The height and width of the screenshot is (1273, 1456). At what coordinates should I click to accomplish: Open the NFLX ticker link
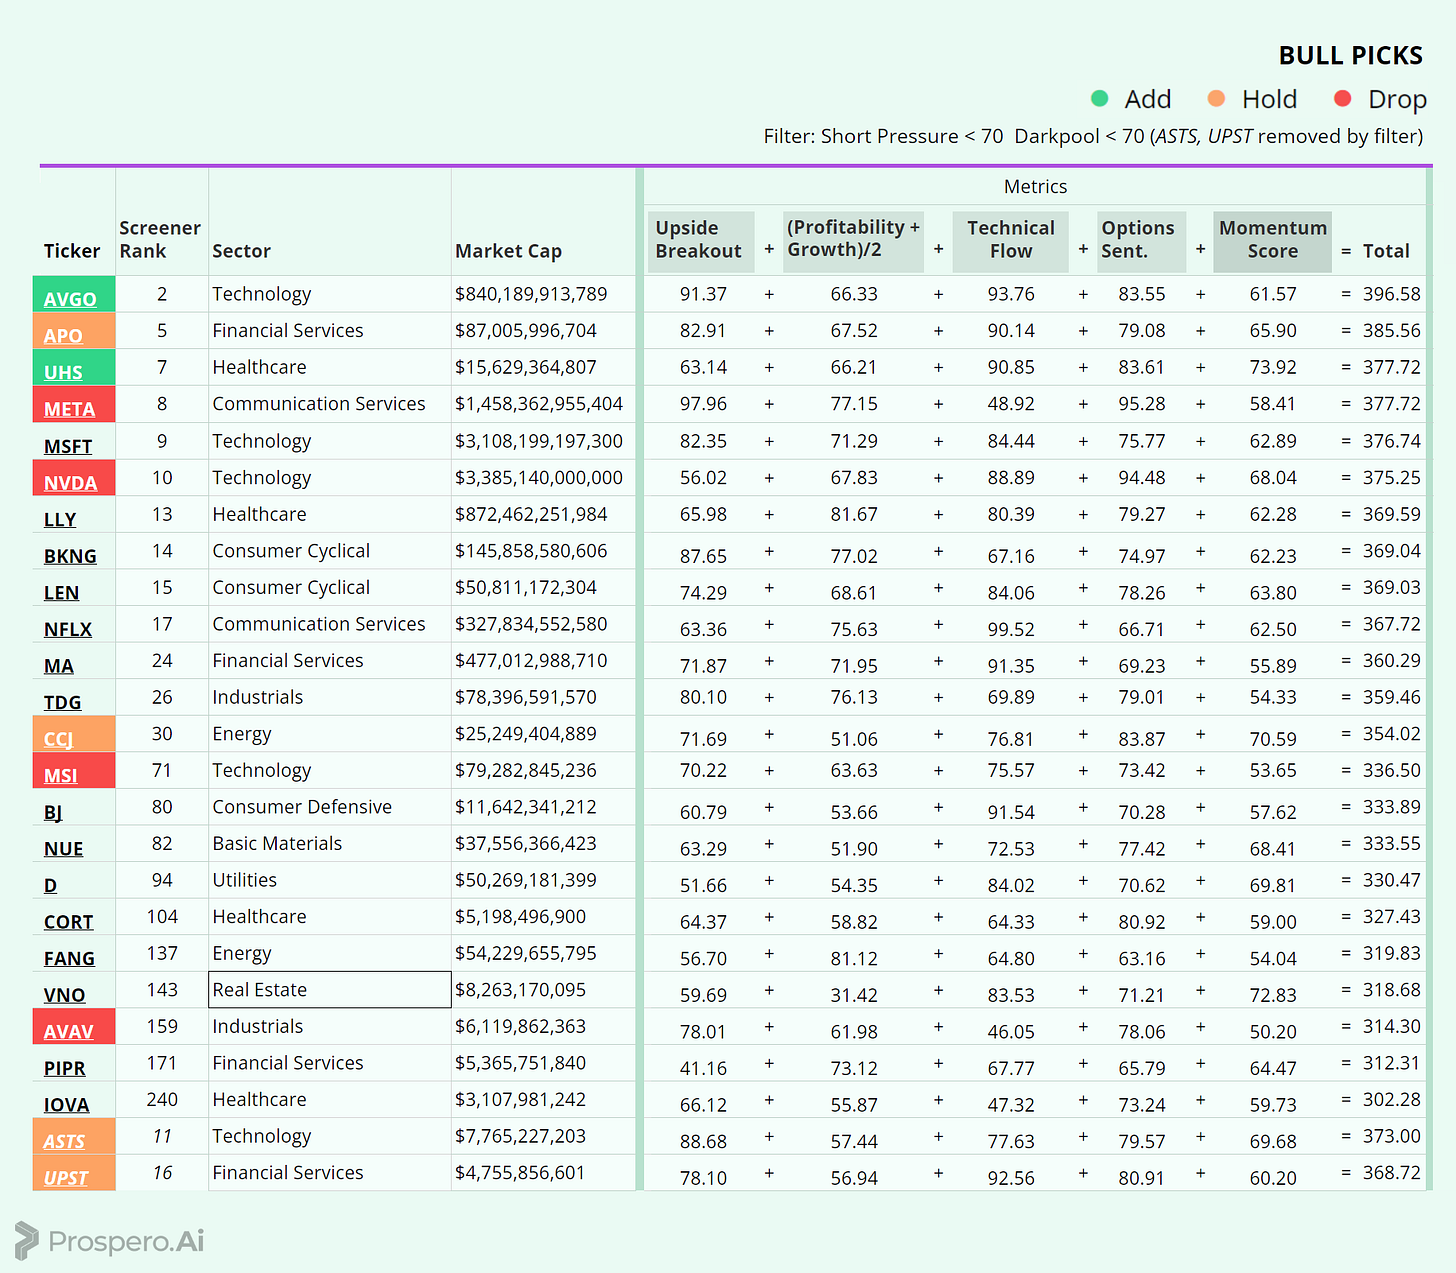click(68, 629)
